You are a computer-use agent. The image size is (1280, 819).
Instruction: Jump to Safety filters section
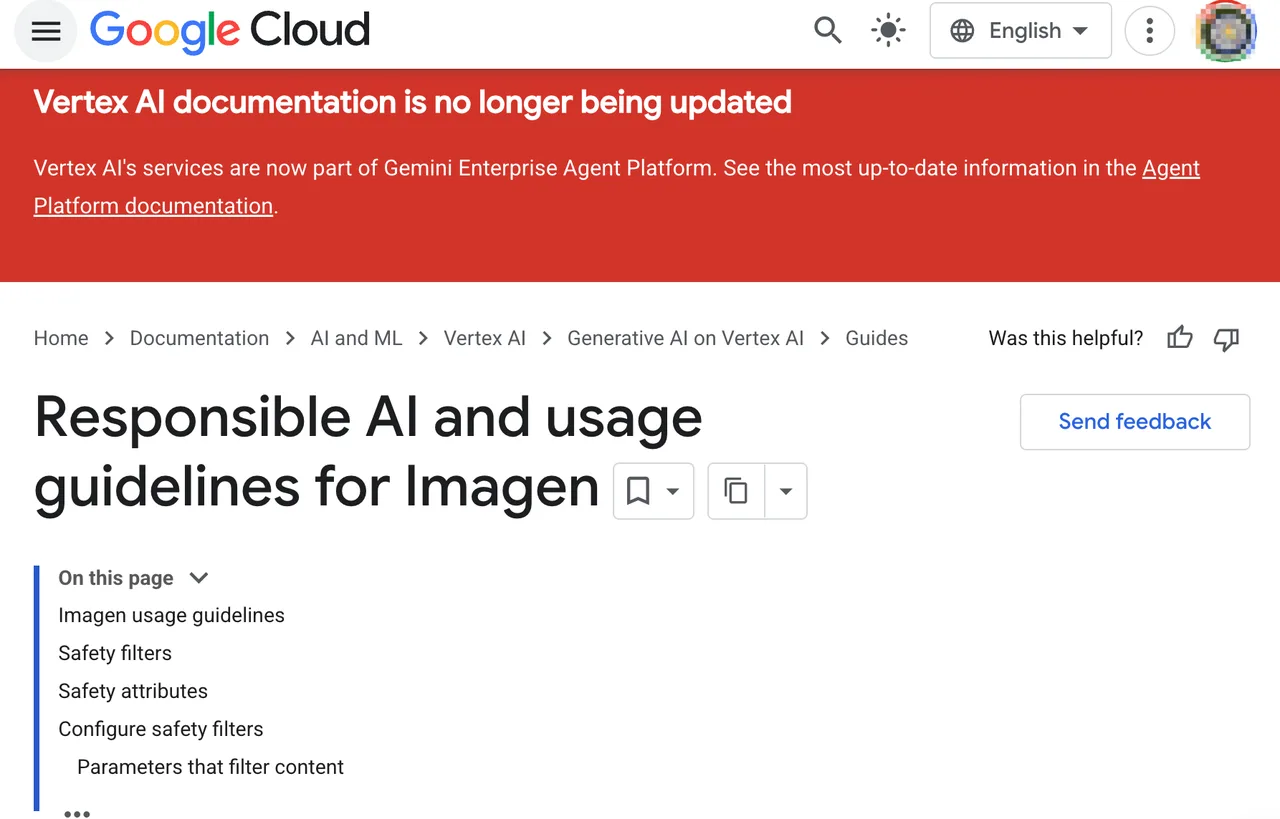coord(115,653)
